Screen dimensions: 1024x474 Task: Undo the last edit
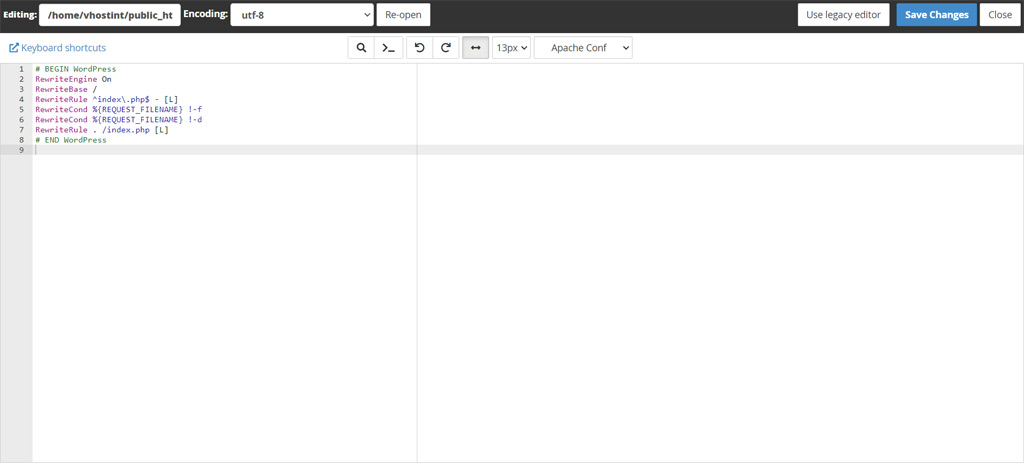tap(420, 48)
